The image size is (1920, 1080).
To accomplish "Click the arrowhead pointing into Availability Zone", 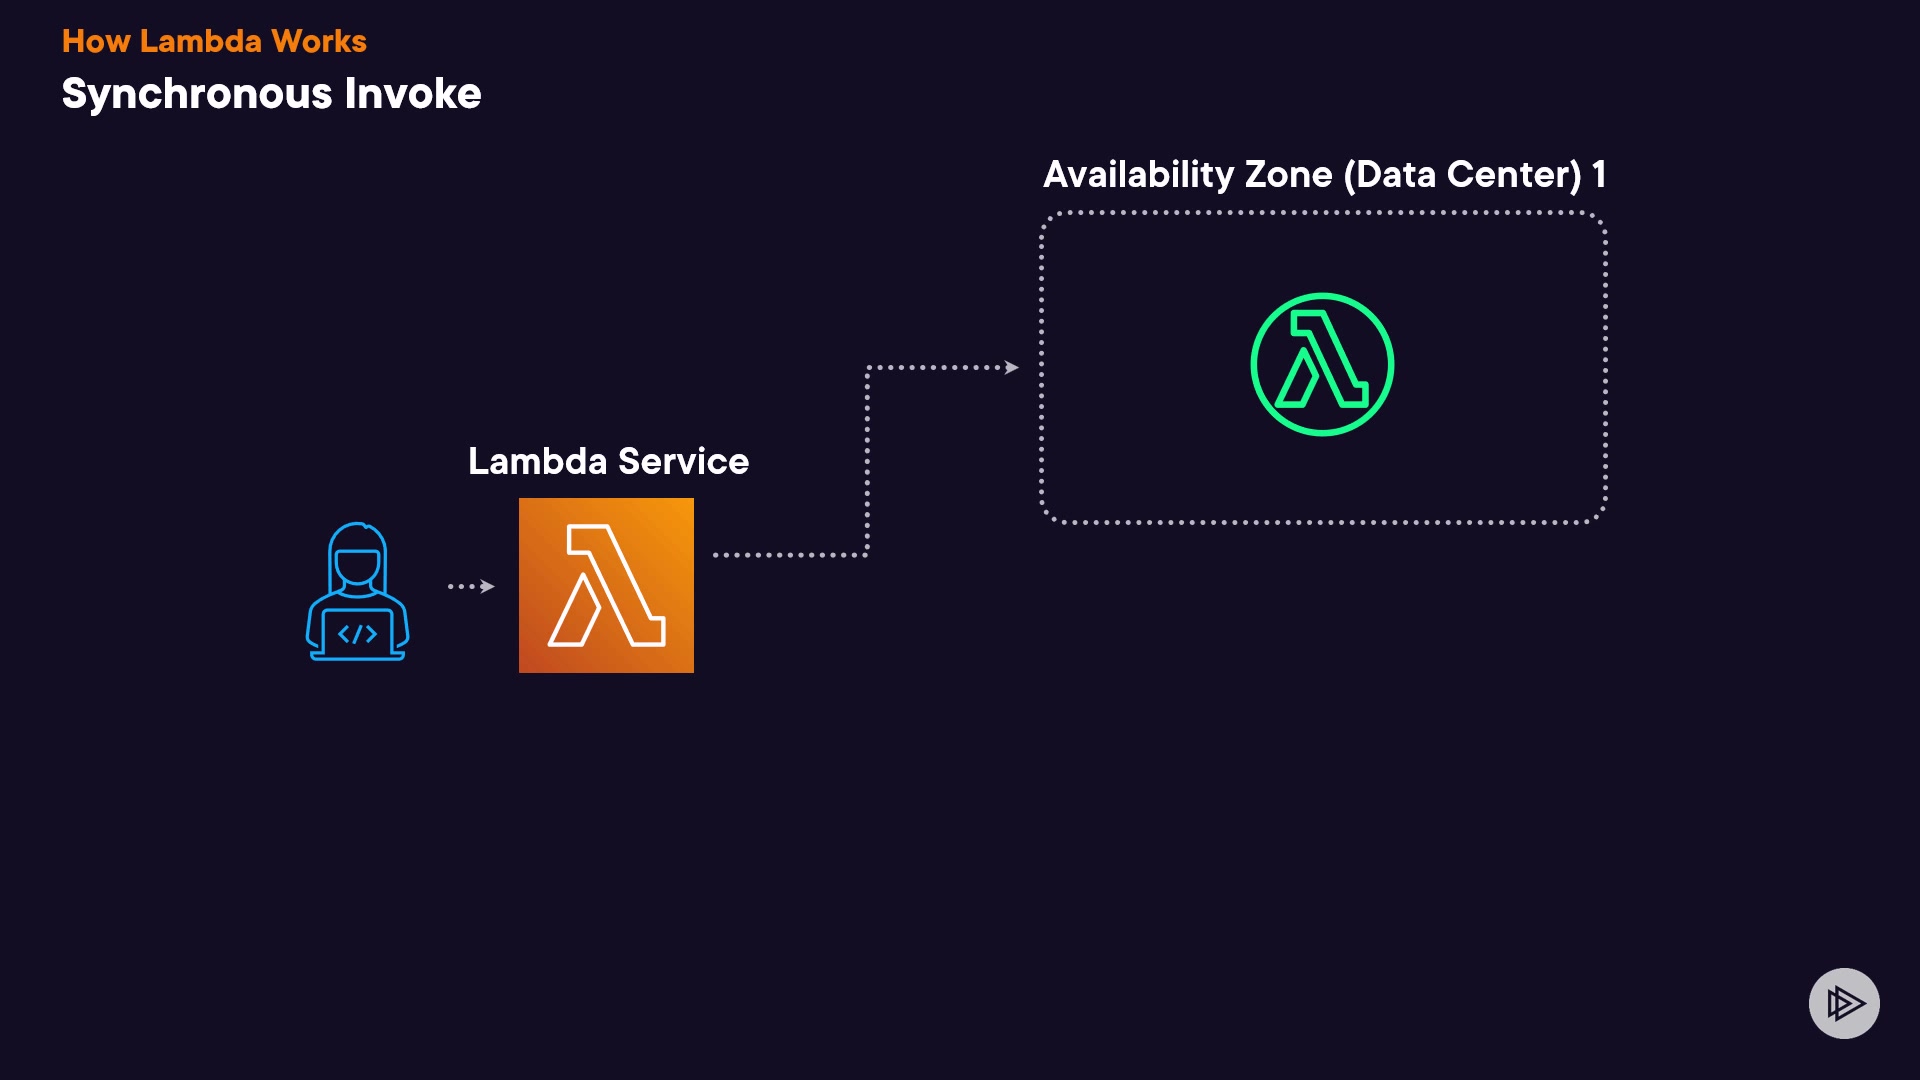I will tap(1012, 367).
